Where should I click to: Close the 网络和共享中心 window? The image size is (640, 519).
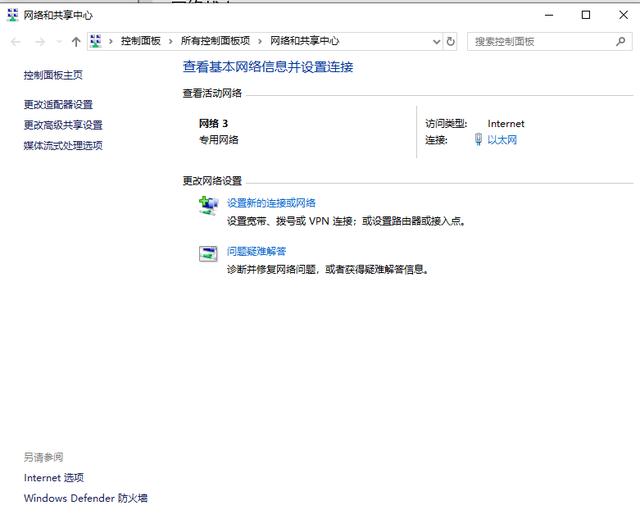623,15
